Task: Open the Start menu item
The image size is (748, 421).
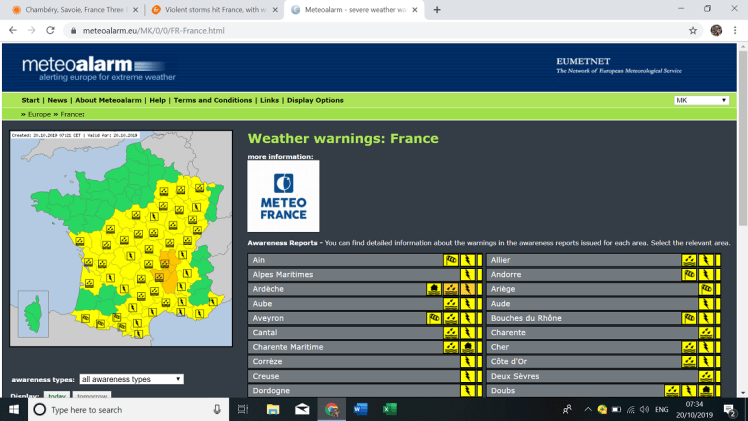Action: [x=31, y=100]
